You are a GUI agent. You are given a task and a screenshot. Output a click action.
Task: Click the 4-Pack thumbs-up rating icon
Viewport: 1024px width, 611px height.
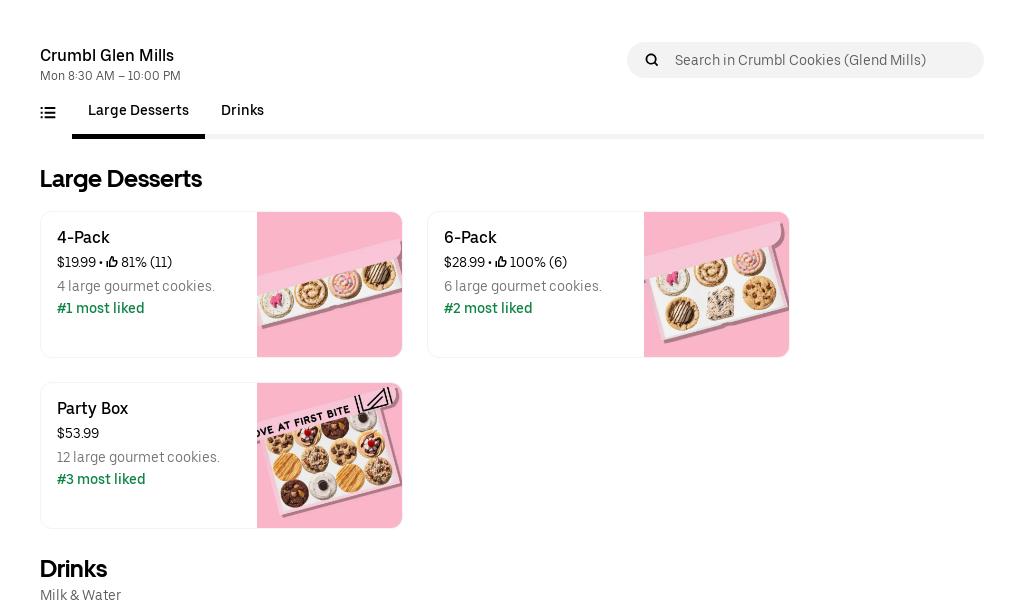[x=112, y=263]
